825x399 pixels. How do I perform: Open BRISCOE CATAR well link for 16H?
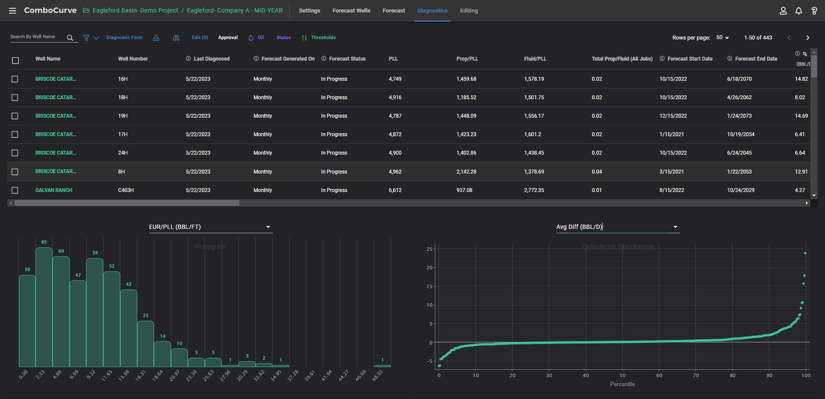[56, 79]
